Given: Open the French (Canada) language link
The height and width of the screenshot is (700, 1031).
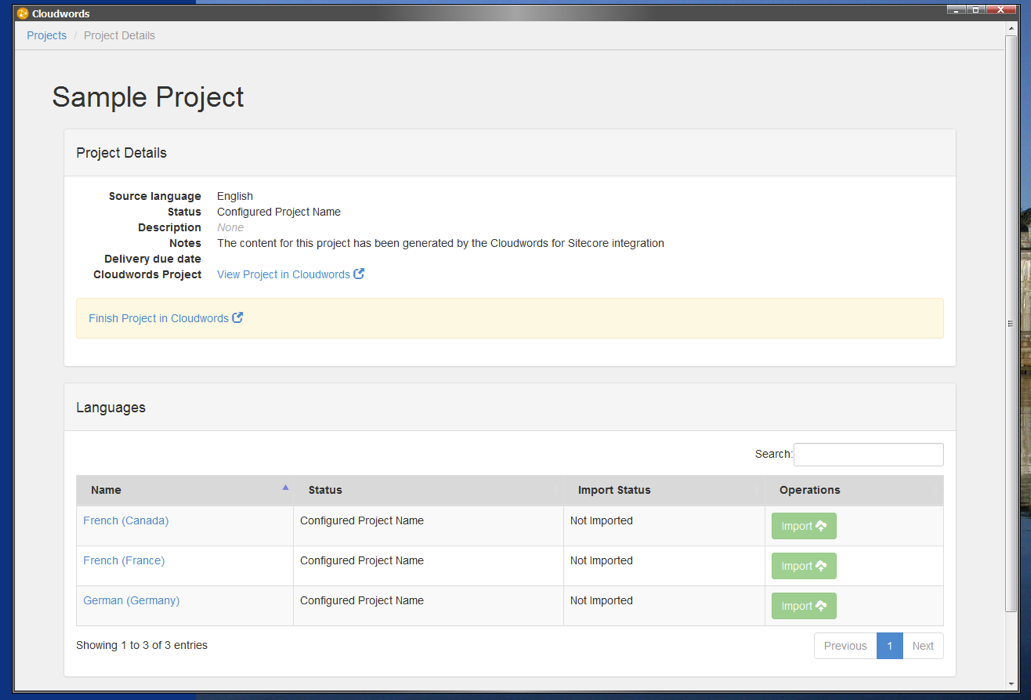Looking at the screenshot, I should click(126, 521).
